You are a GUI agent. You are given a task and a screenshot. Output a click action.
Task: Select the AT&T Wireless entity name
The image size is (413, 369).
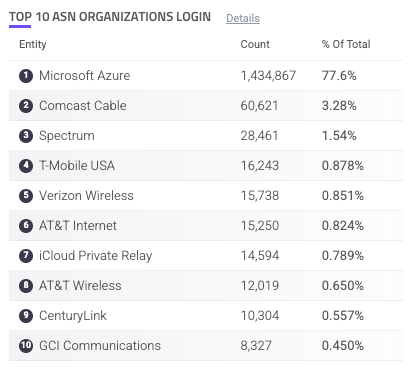click(80, 286)
